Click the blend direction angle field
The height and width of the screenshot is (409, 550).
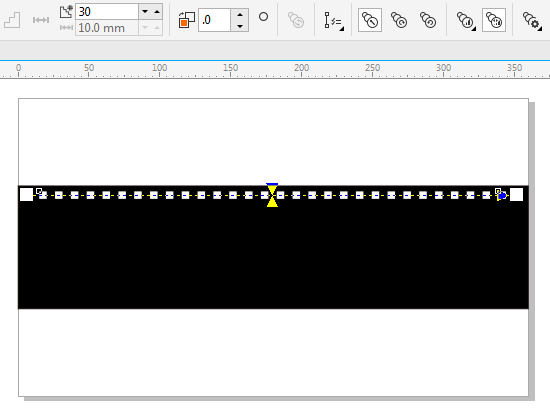tap(214, 20)
